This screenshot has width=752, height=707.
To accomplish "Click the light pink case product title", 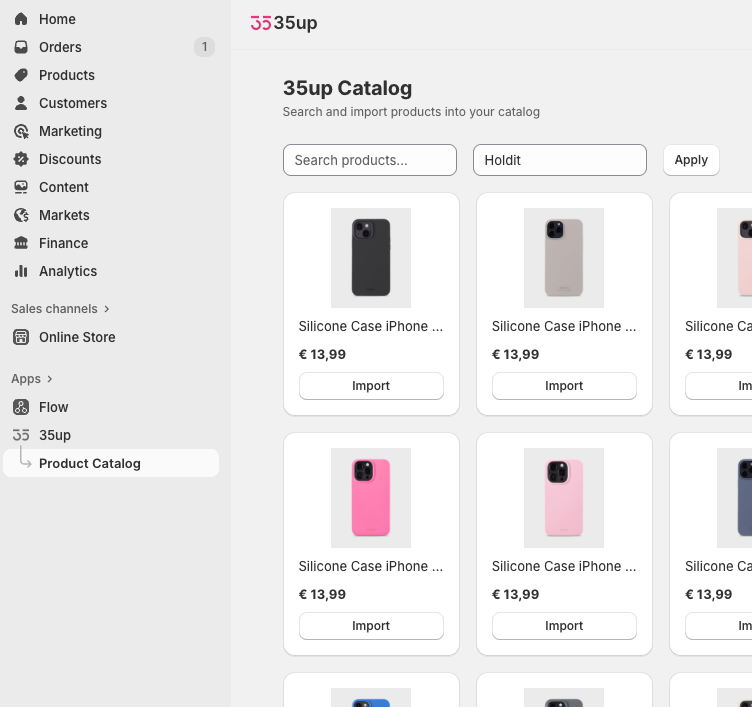I will [x=564, y=566].
